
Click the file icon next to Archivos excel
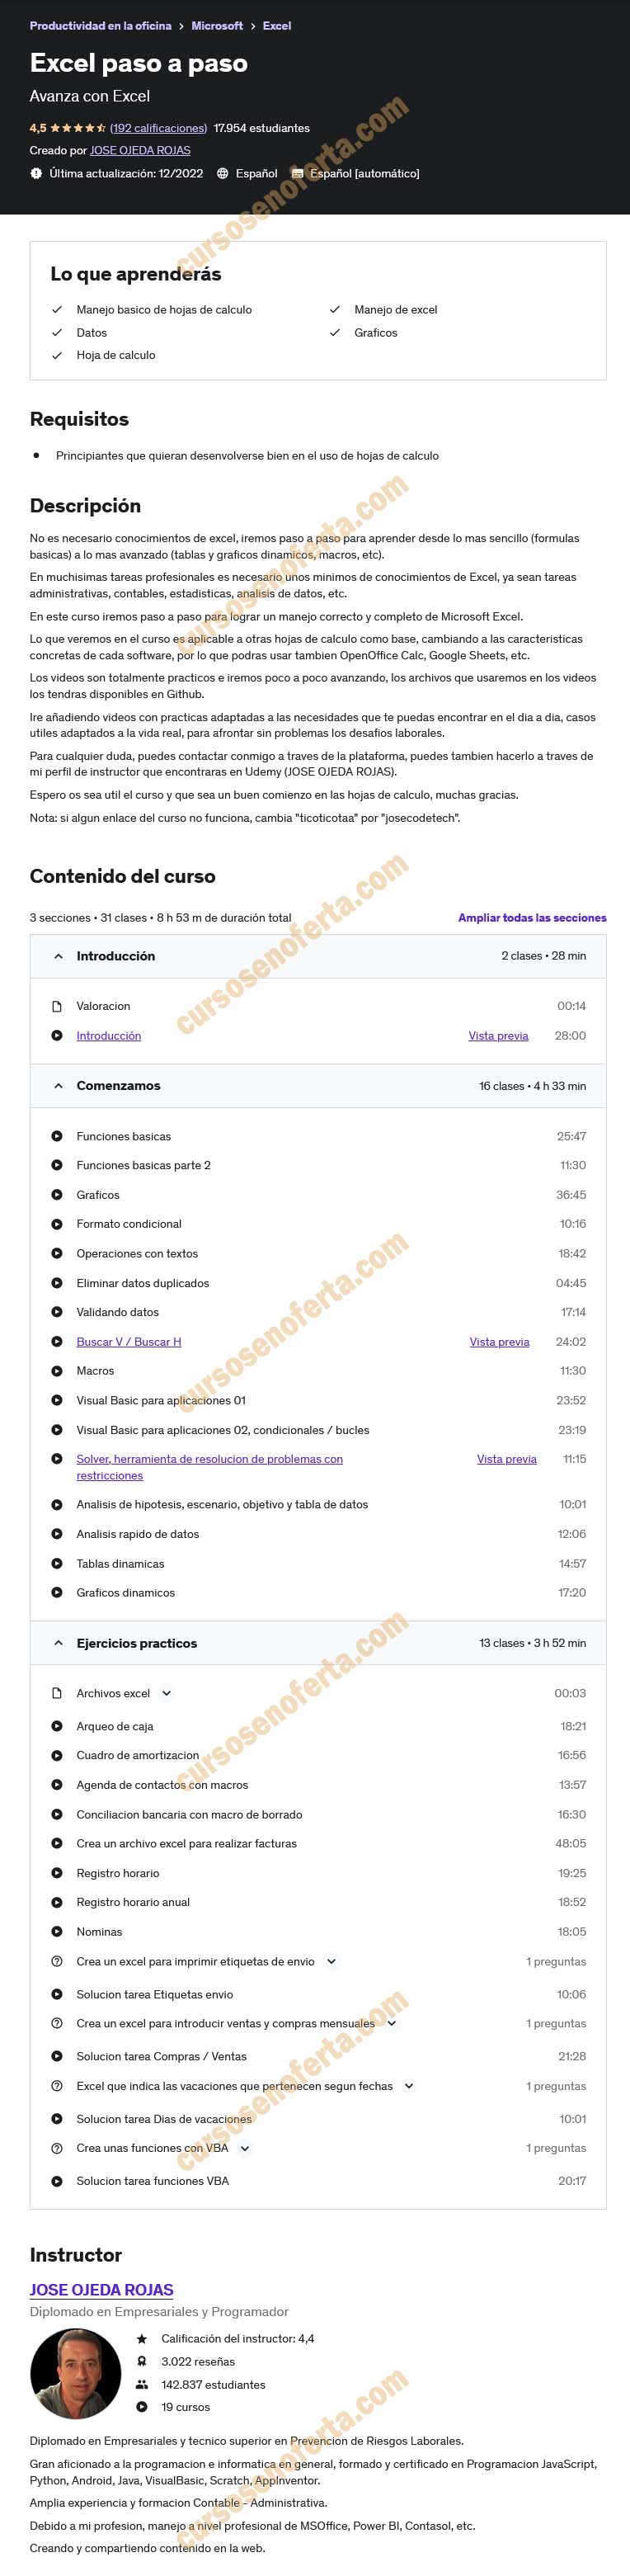57,1693
